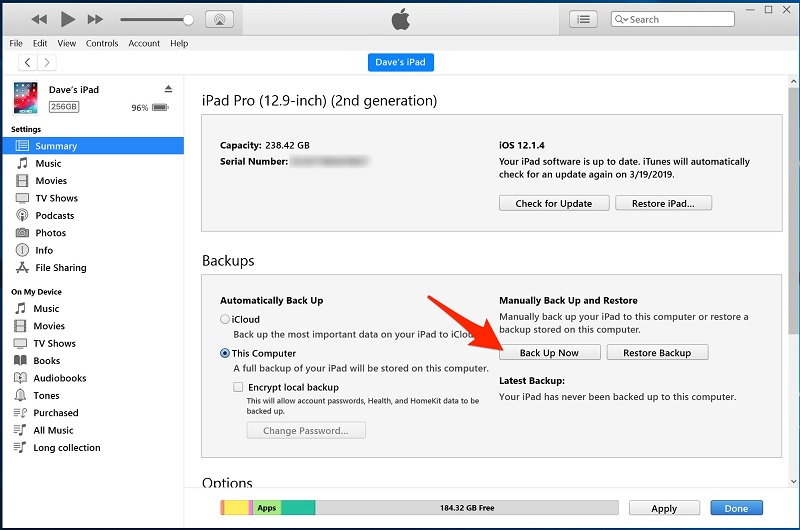Open the list view button near search
This screenshot has height=530, width=800.
(x=583, y=19)
